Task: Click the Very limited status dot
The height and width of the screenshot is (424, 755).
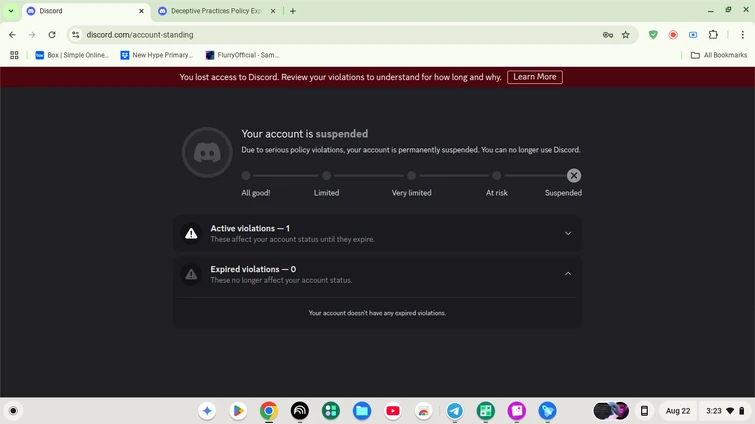Action: pos(411,176)
